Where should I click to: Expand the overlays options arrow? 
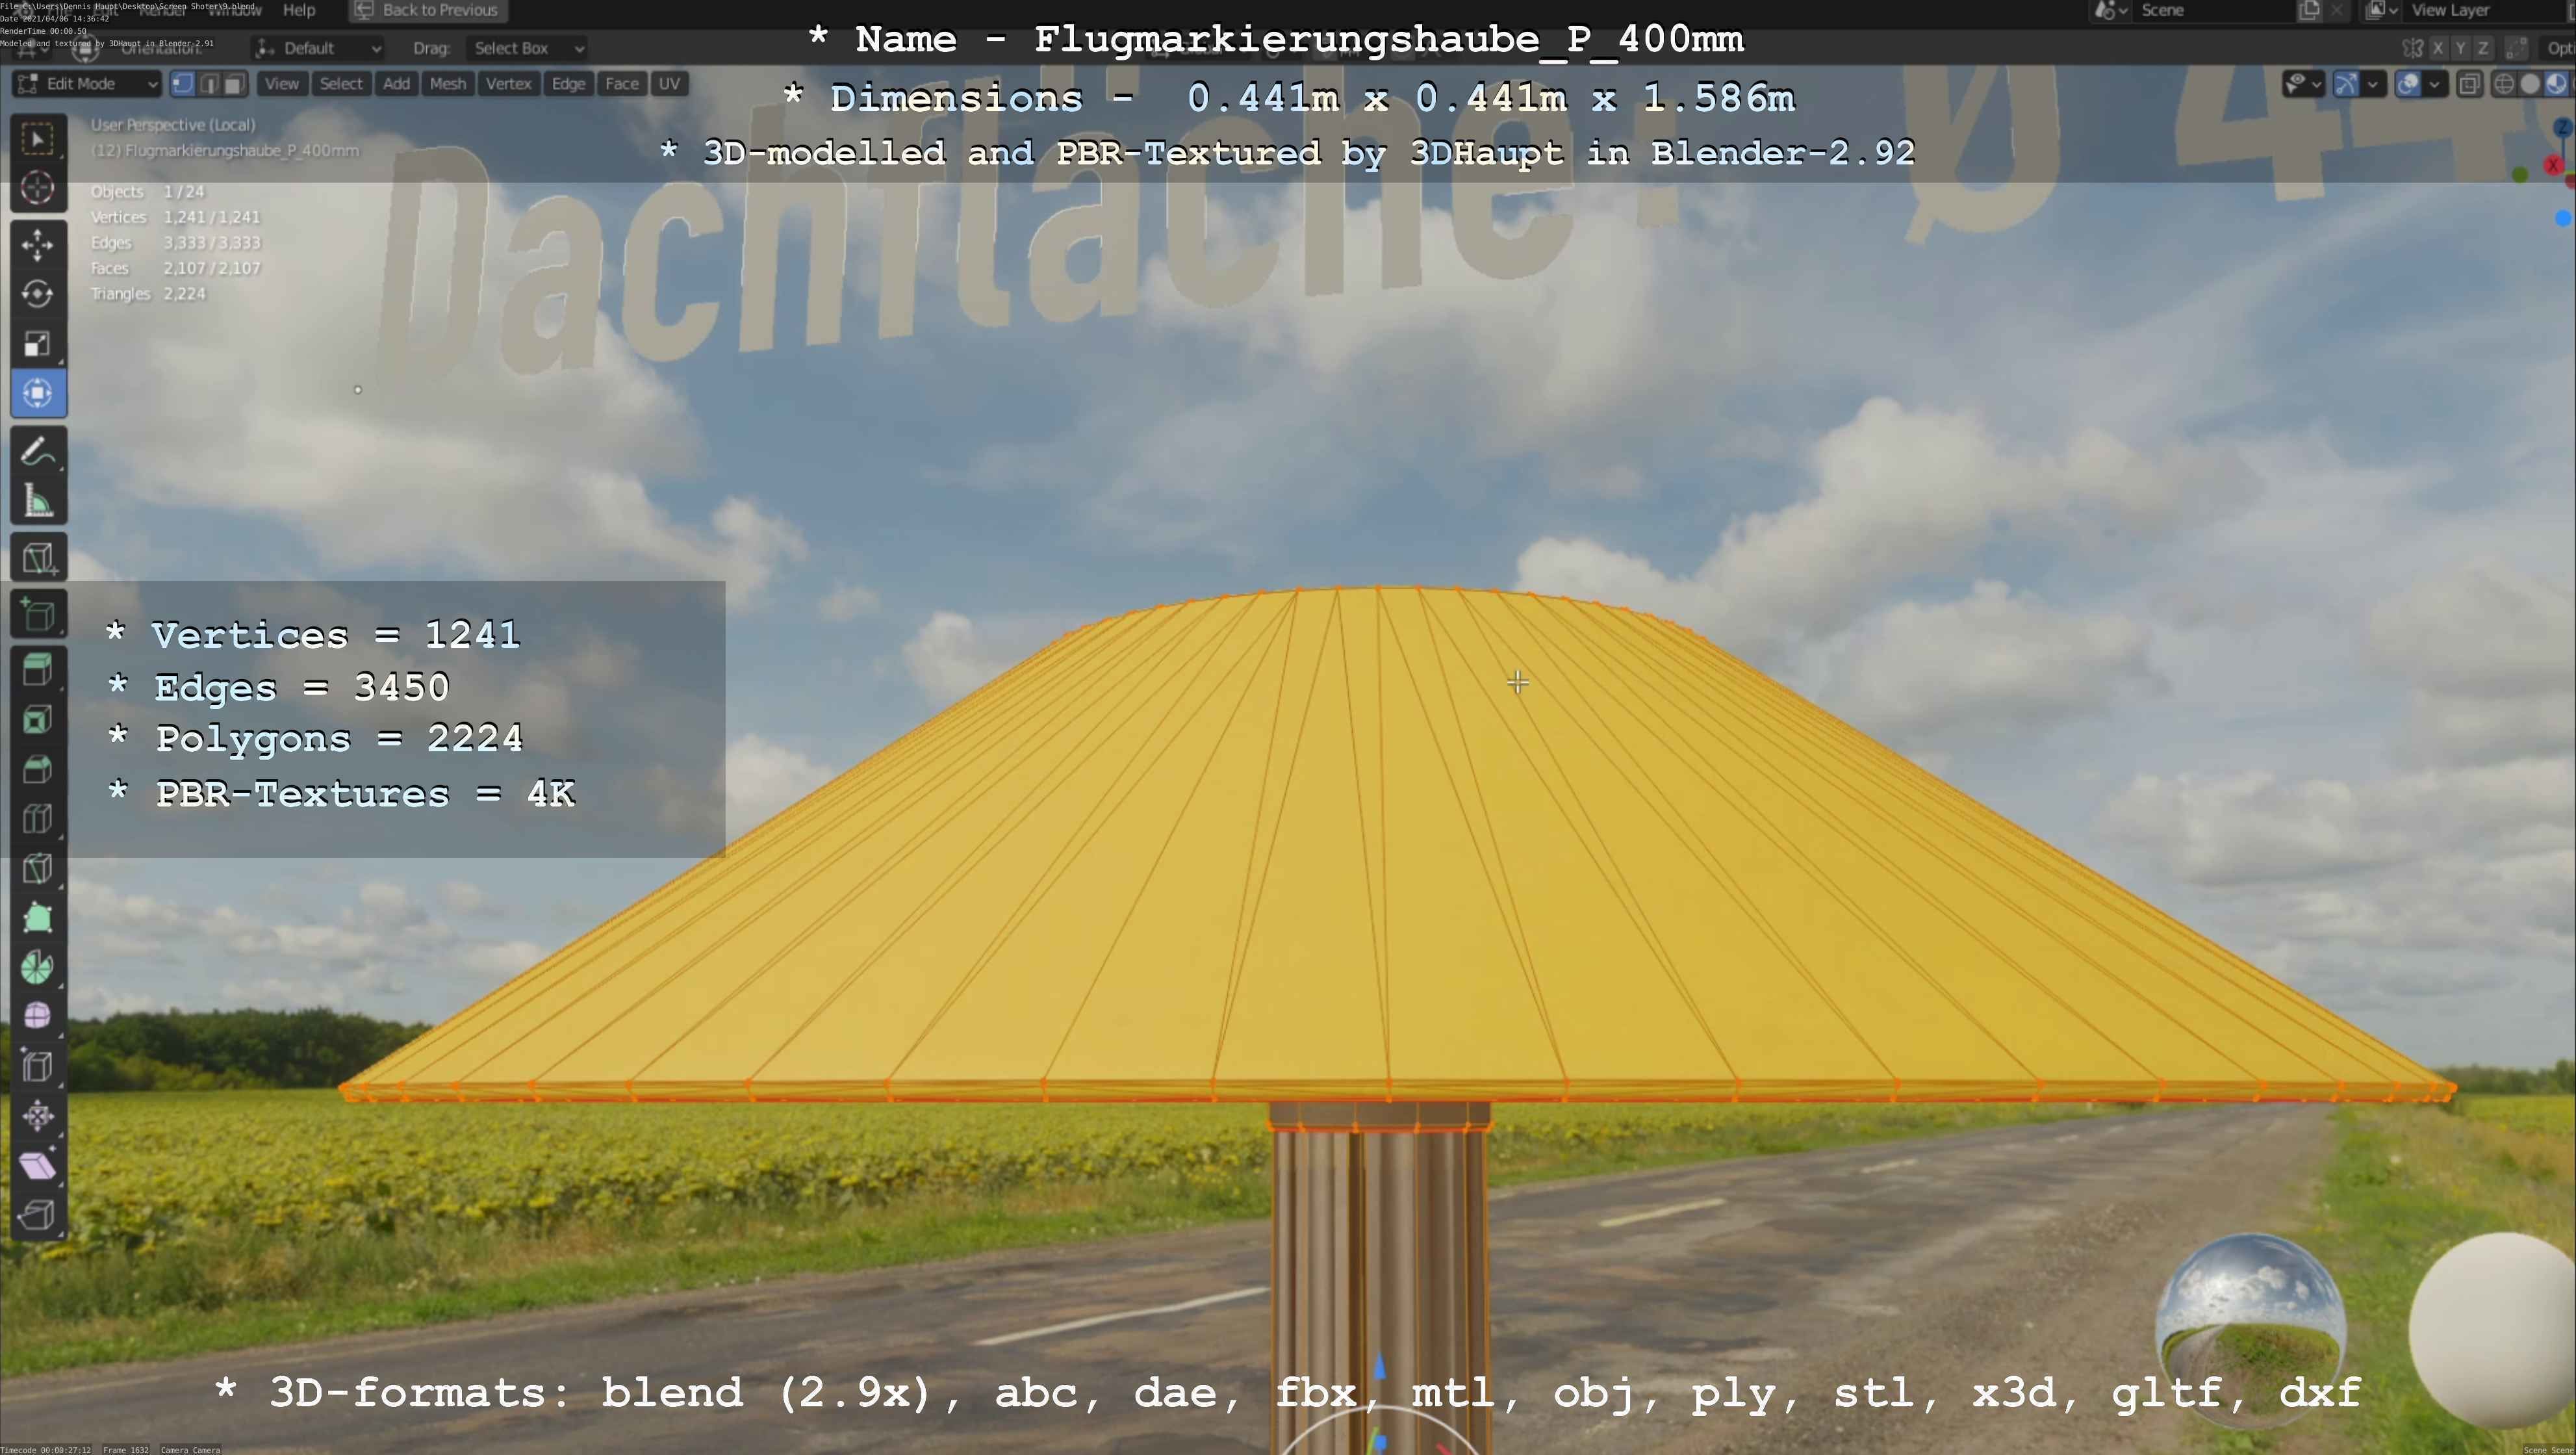tap(2435, 84)
